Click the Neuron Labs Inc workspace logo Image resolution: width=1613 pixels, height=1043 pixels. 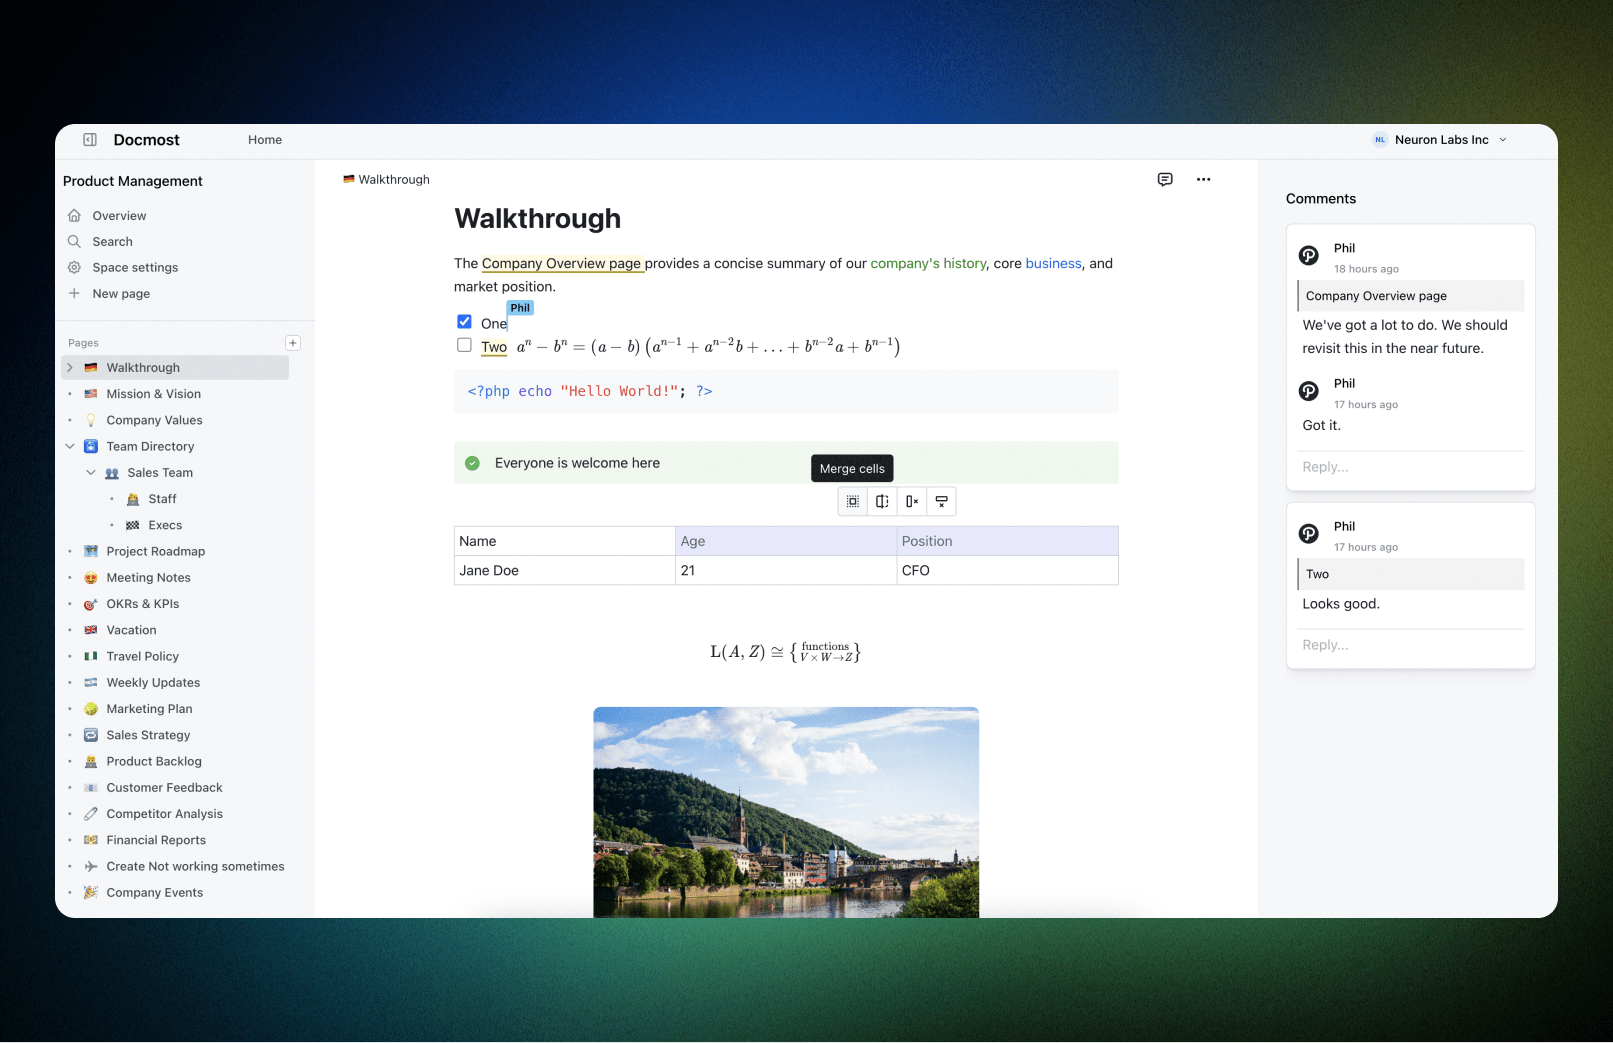coord(1380,140)
